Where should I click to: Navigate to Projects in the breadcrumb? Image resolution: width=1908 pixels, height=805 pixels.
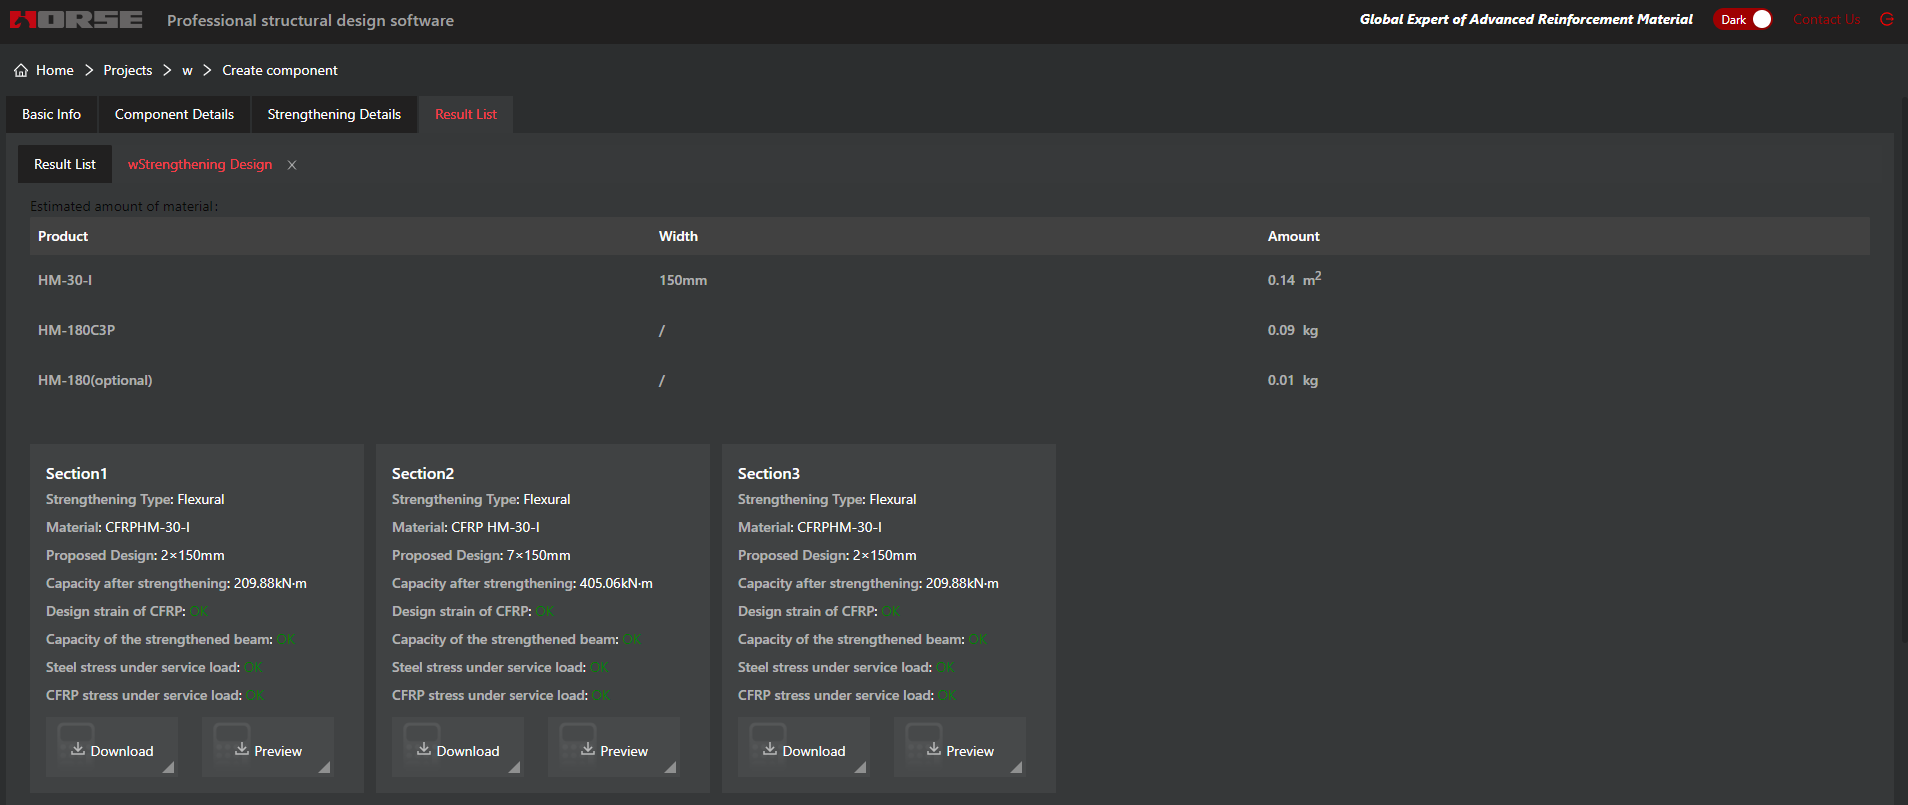128,70
